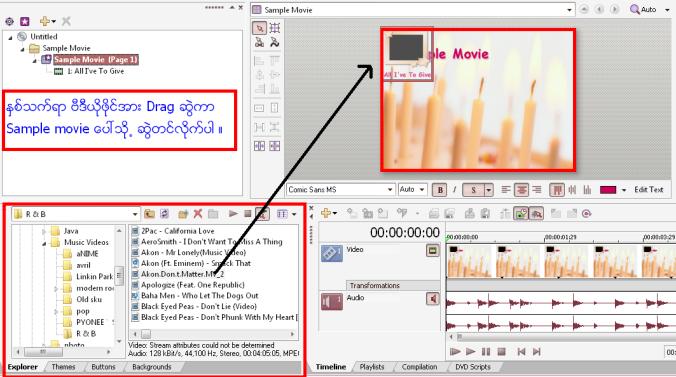Open the Playlists tab
The width and height of the screenshot is (676, 377).
point(372,367)
